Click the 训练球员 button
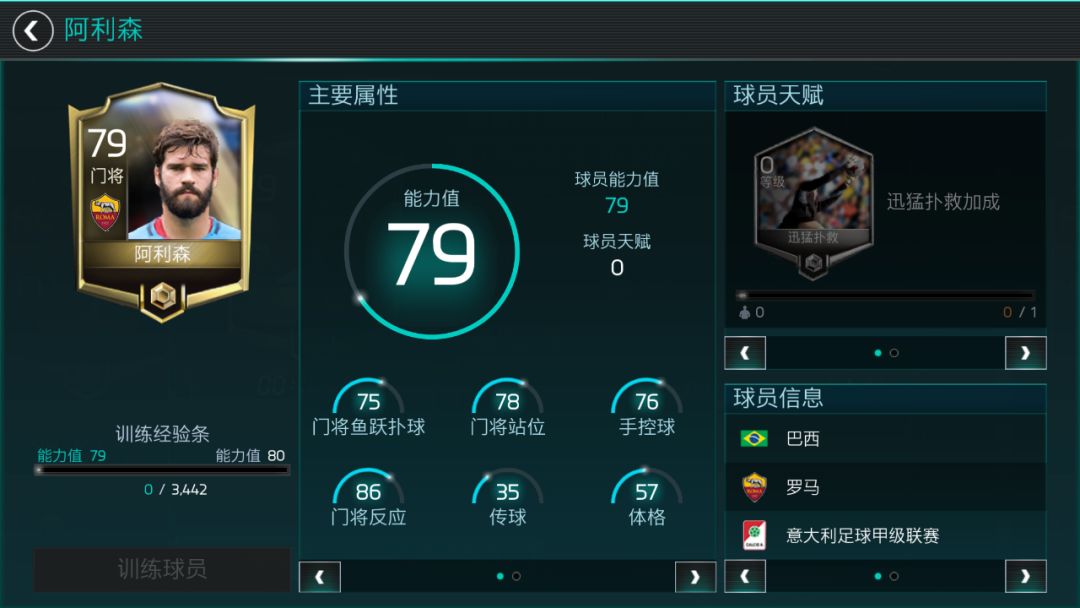The height and width of the screenshot is (608, 1080). coord(162,569)
